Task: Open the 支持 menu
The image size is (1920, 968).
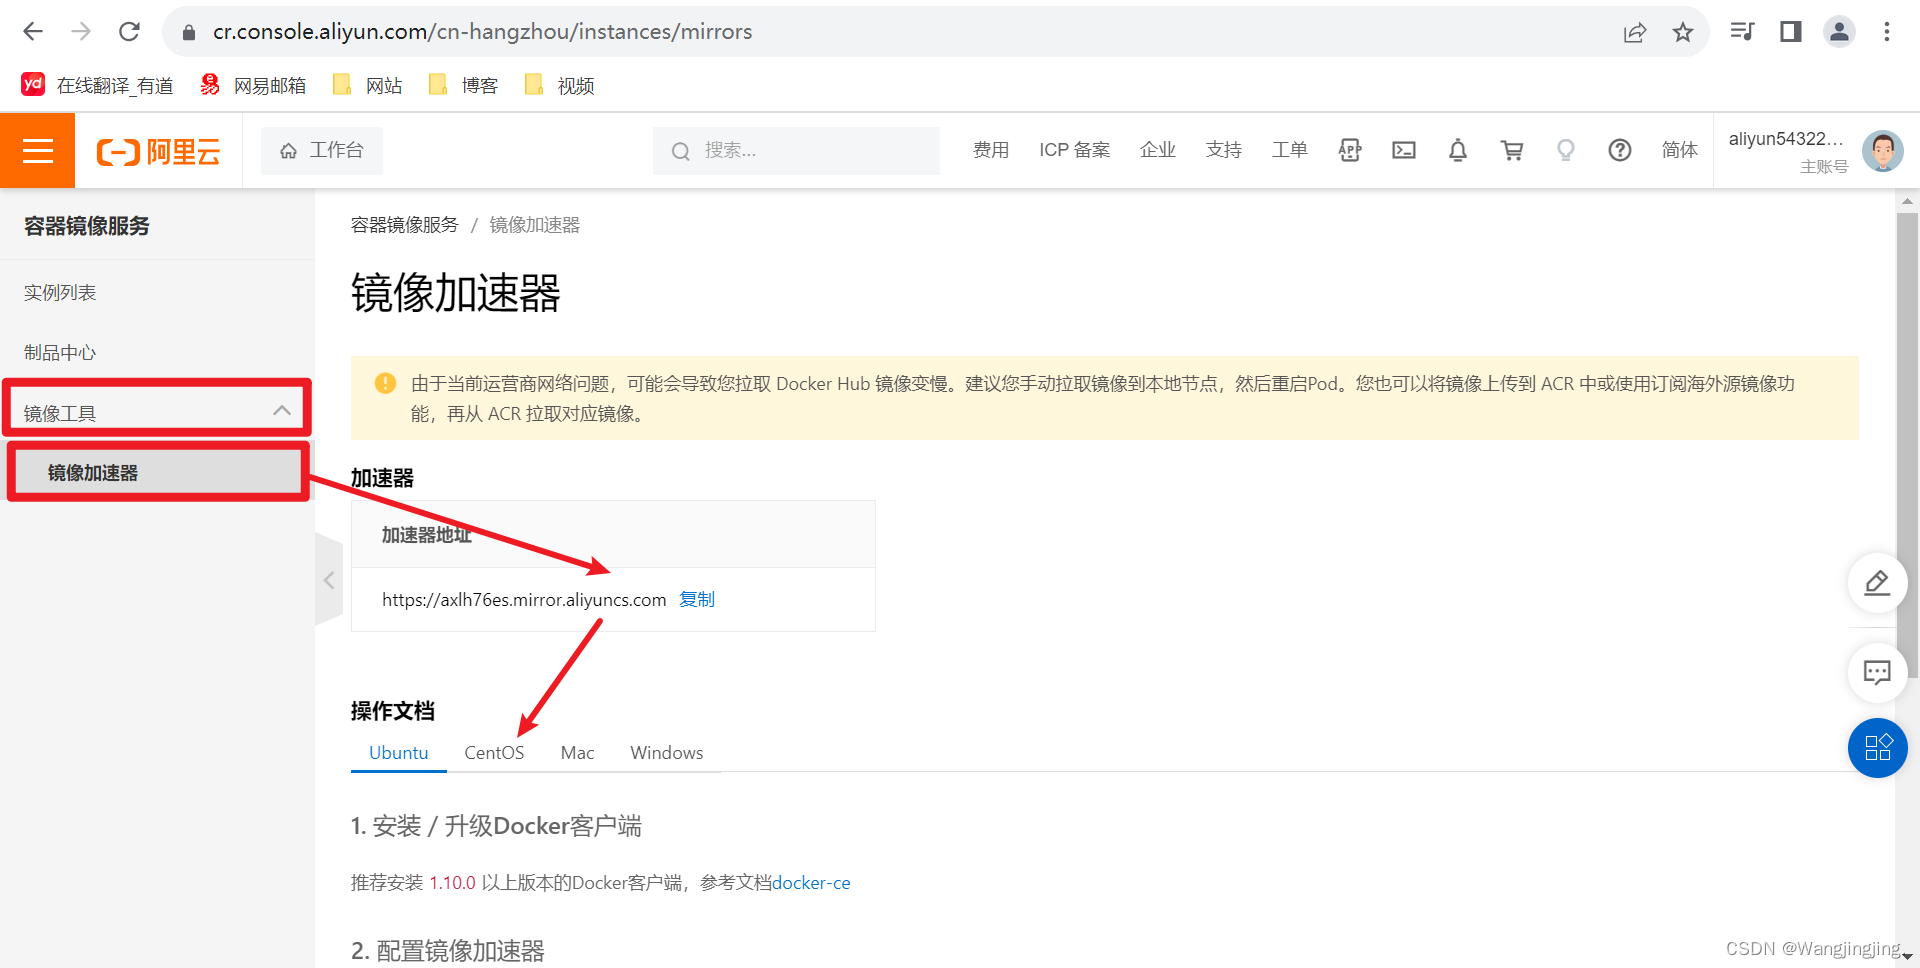Action: [x=1224, y=150]
